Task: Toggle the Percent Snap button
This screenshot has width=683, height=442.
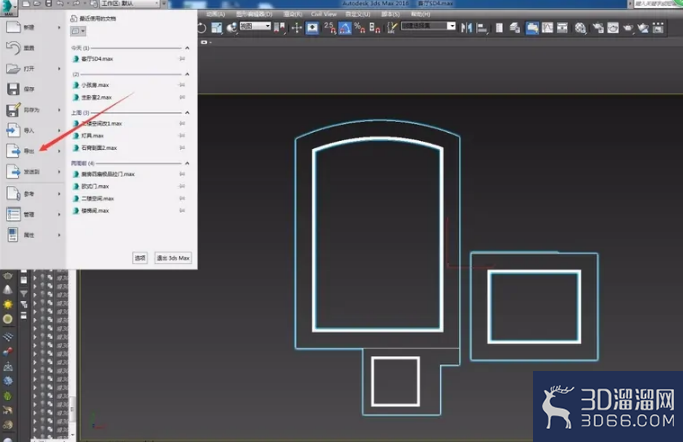Action: pos(359,28)
